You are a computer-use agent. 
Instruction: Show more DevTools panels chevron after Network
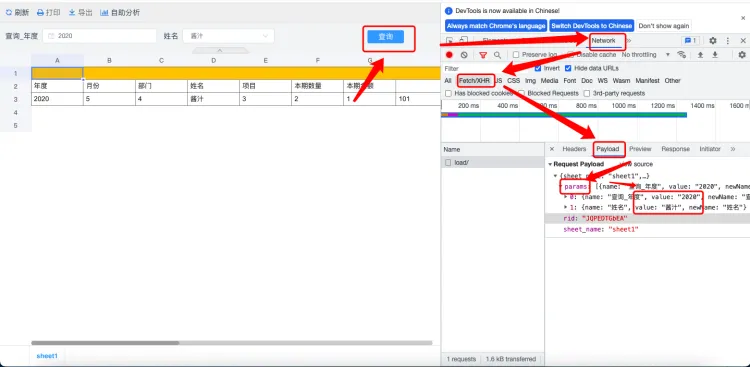pyautogui.click(x=629, y=41)
